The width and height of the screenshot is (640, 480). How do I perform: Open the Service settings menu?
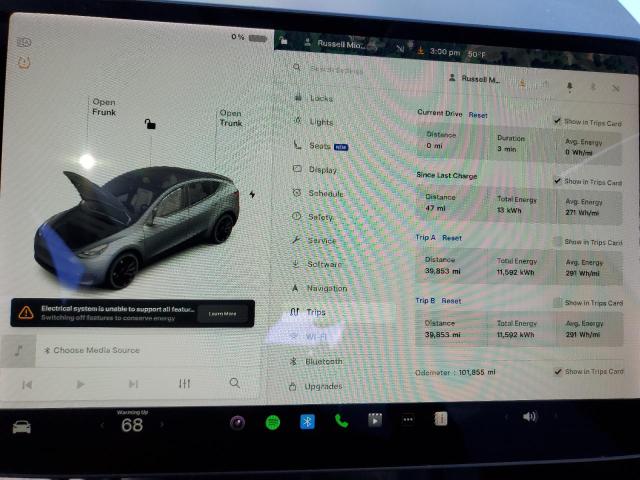point(313,240)
